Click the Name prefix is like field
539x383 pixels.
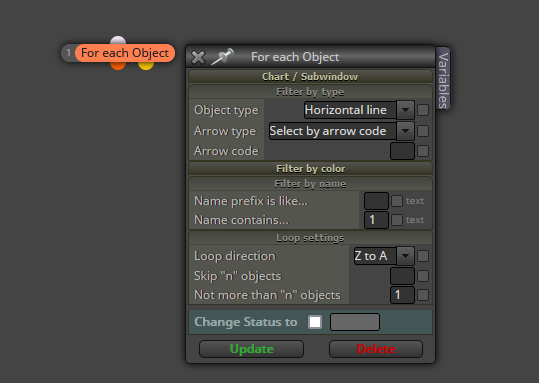tap(376, 201)
